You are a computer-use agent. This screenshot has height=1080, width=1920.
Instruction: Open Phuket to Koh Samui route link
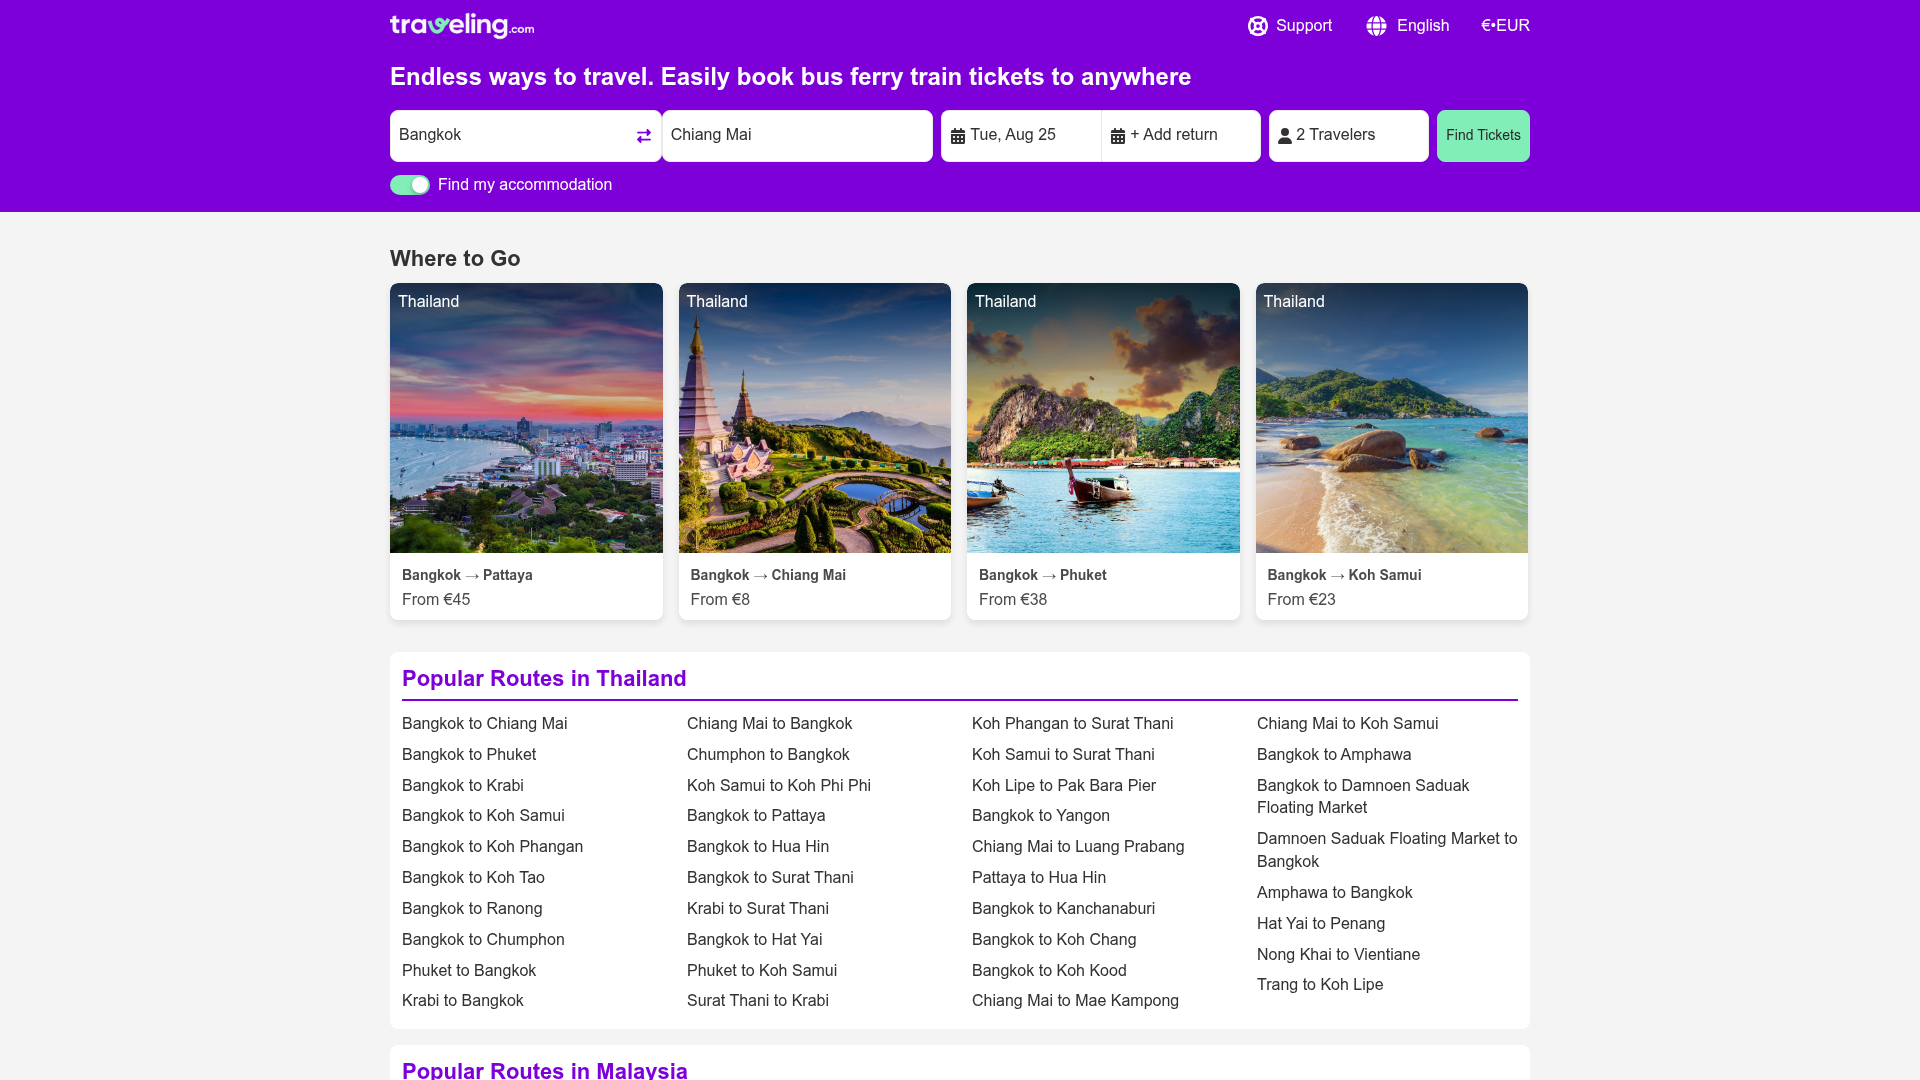(762, 971)
